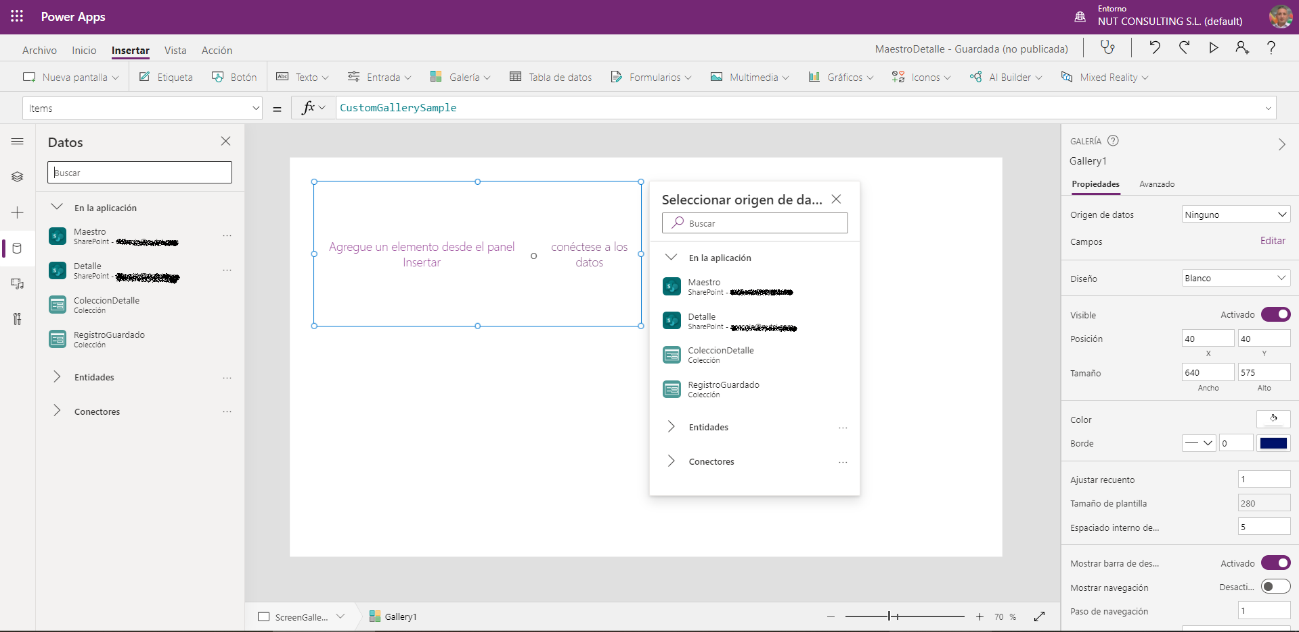
Task: Click Buscar field in popup
Action: 755,223
